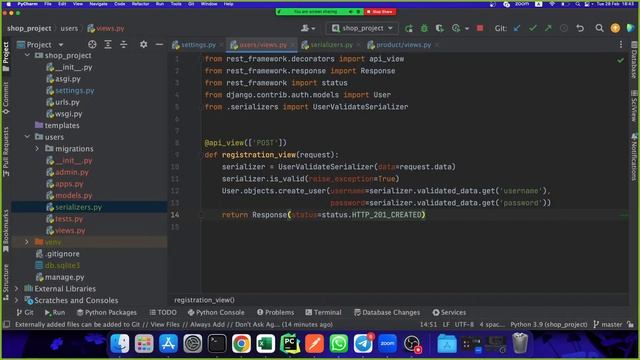Open the Problems tool tab
Image resolution: width=640 pixels, height=360 pixels.
pos(276,312)
